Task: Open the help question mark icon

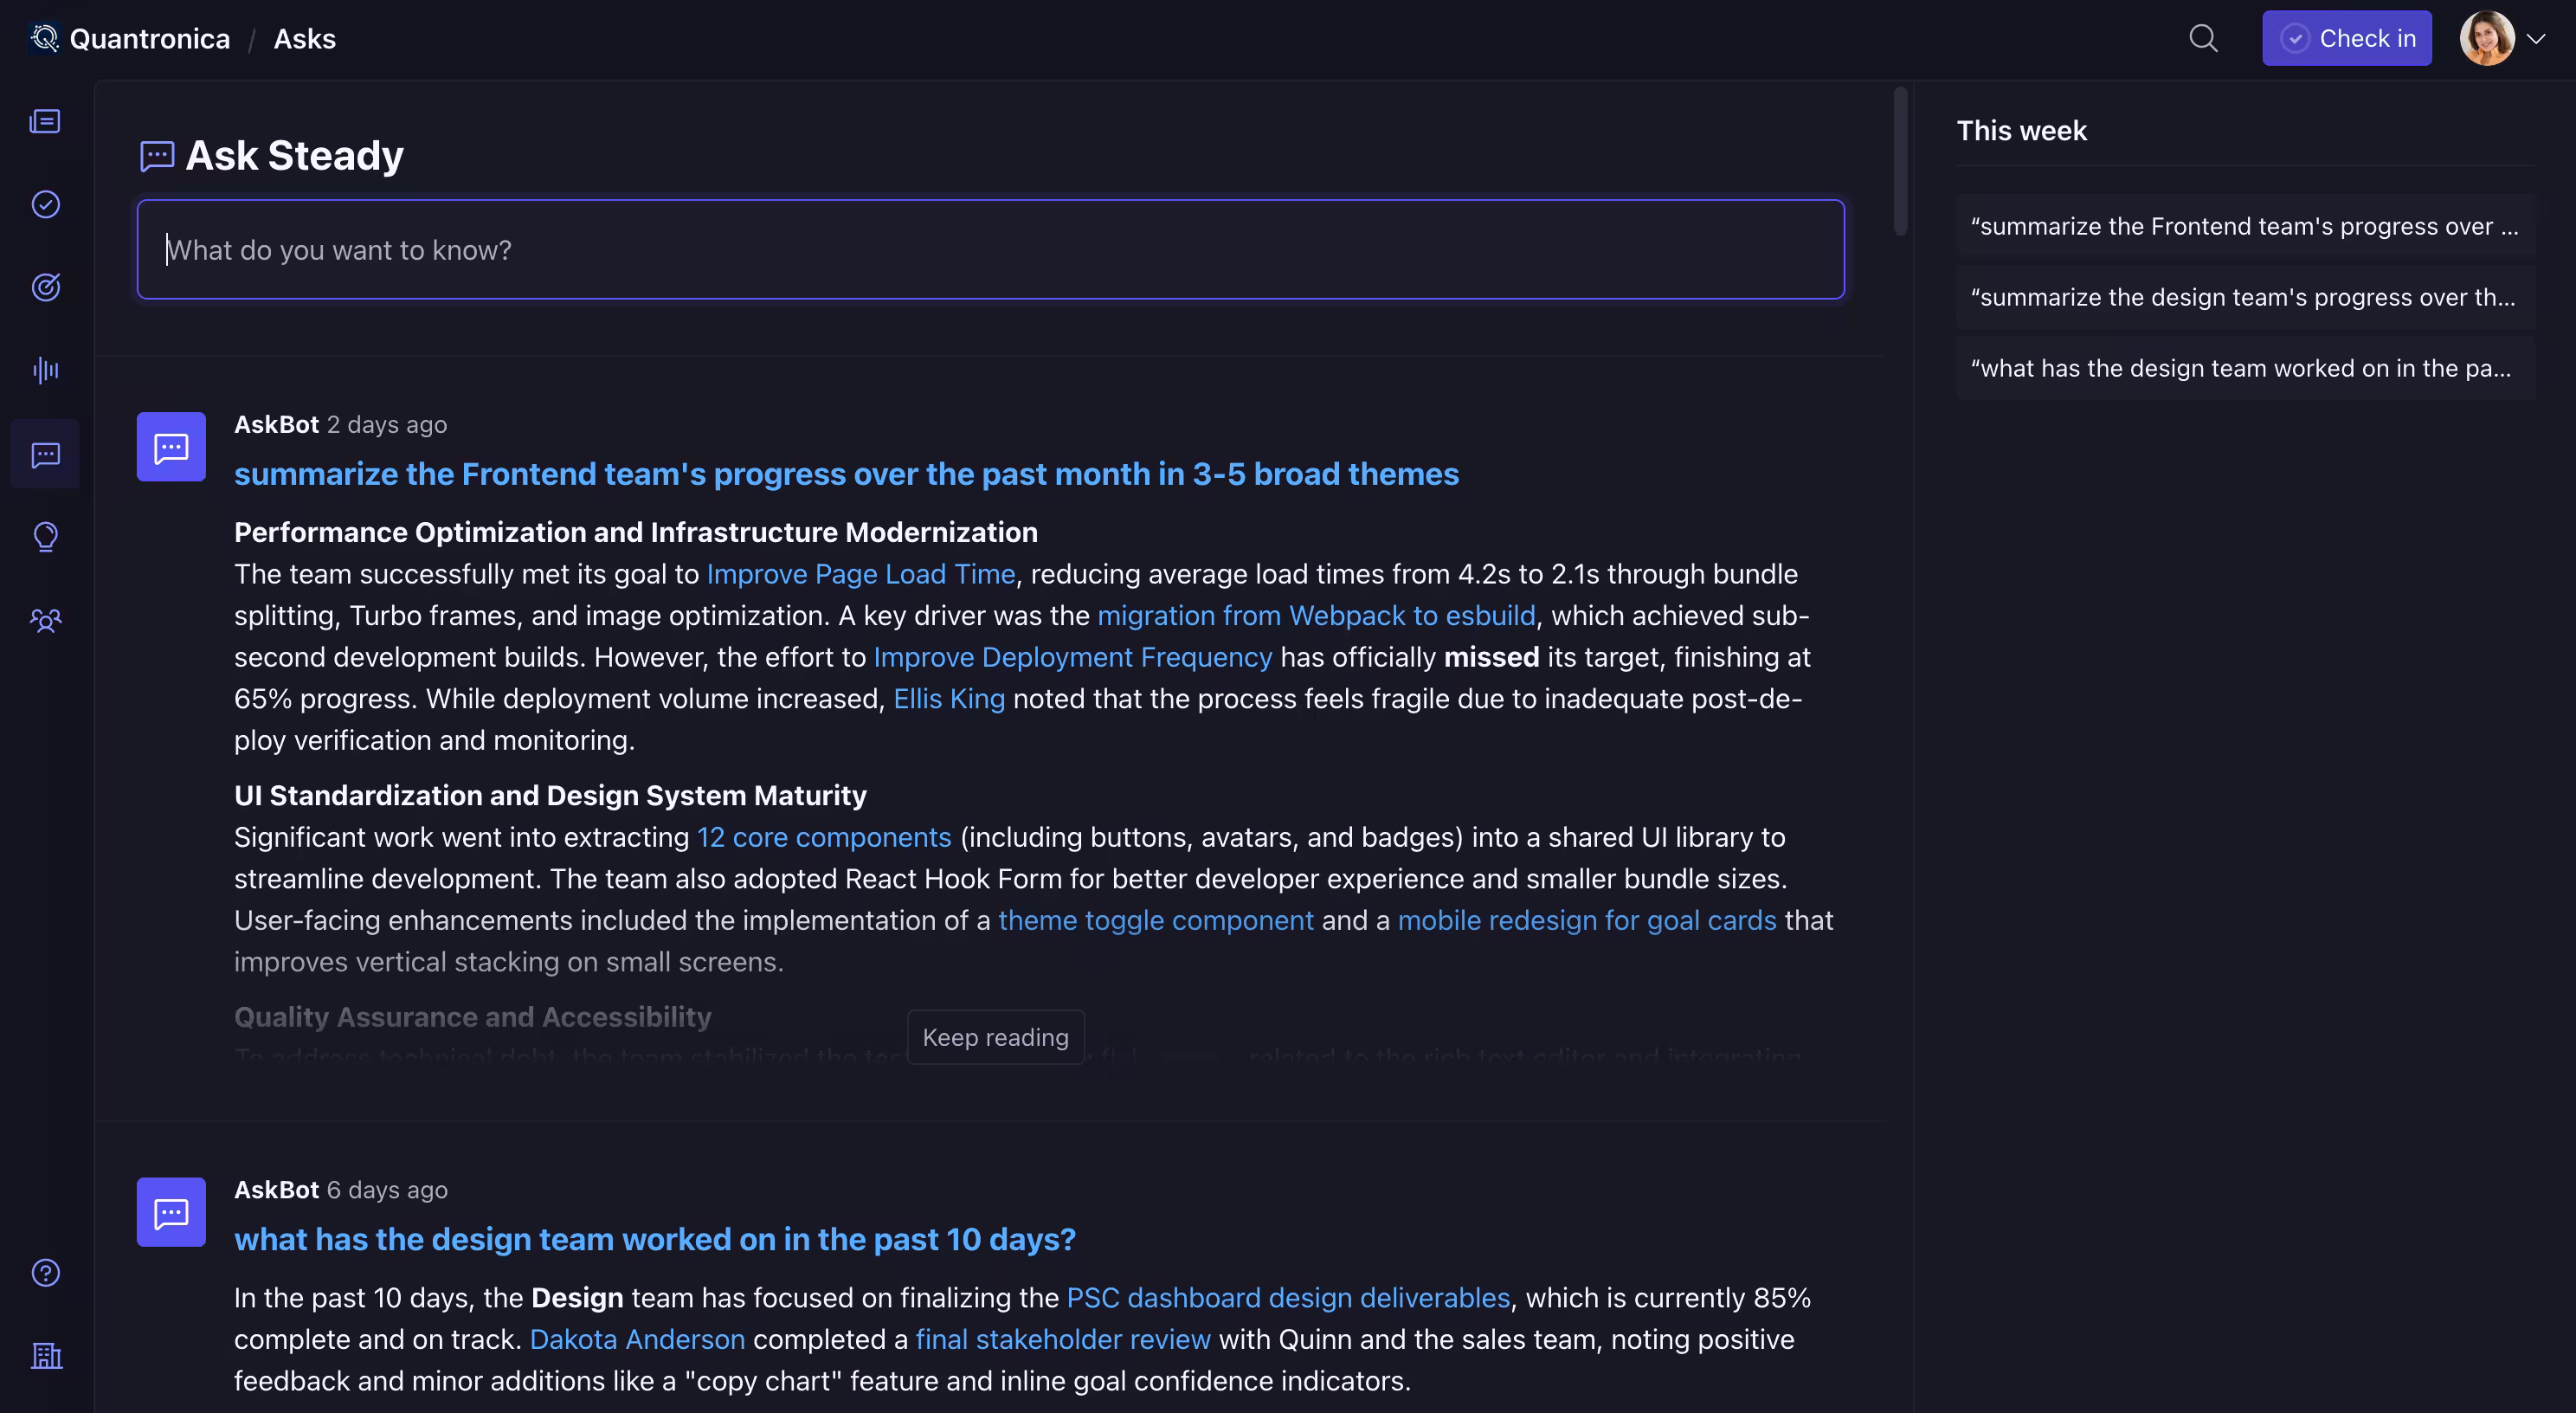Action: coord(45,1272)
